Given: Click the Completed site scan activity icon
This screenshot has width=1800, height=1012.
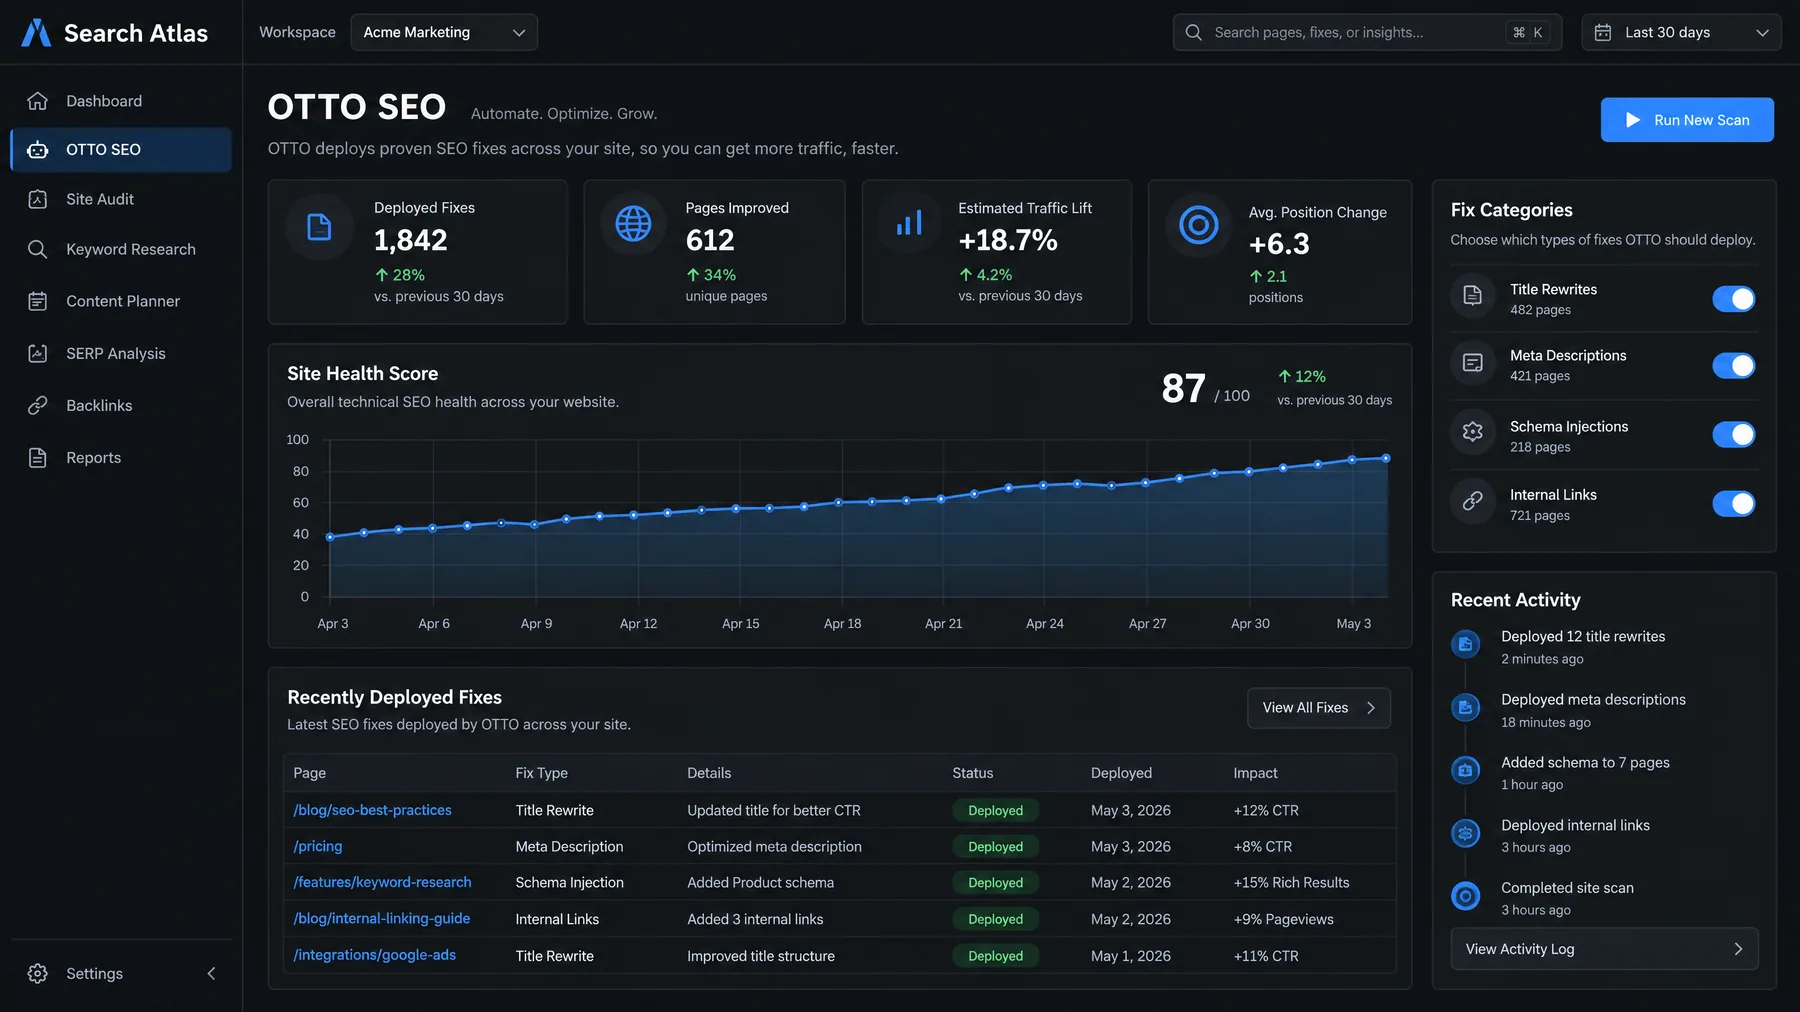Looking at the screenshot, I should 1466,896.
